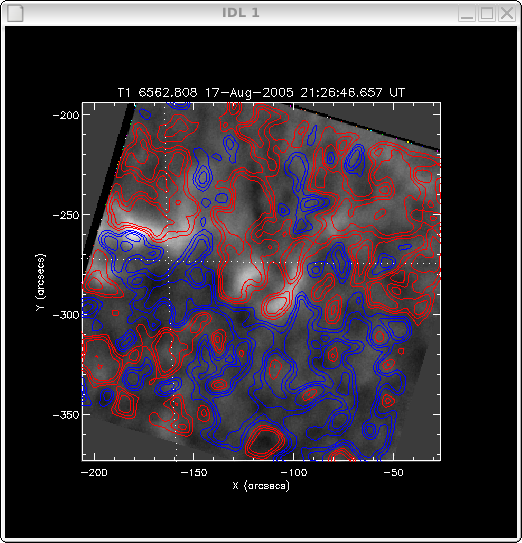
Task: Click the window menu icon in title bar
Action: click(15, 14)
